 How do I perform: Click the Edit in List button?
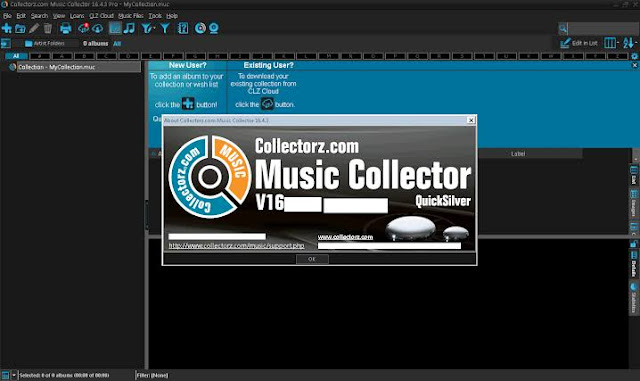[x=579, y=43]
